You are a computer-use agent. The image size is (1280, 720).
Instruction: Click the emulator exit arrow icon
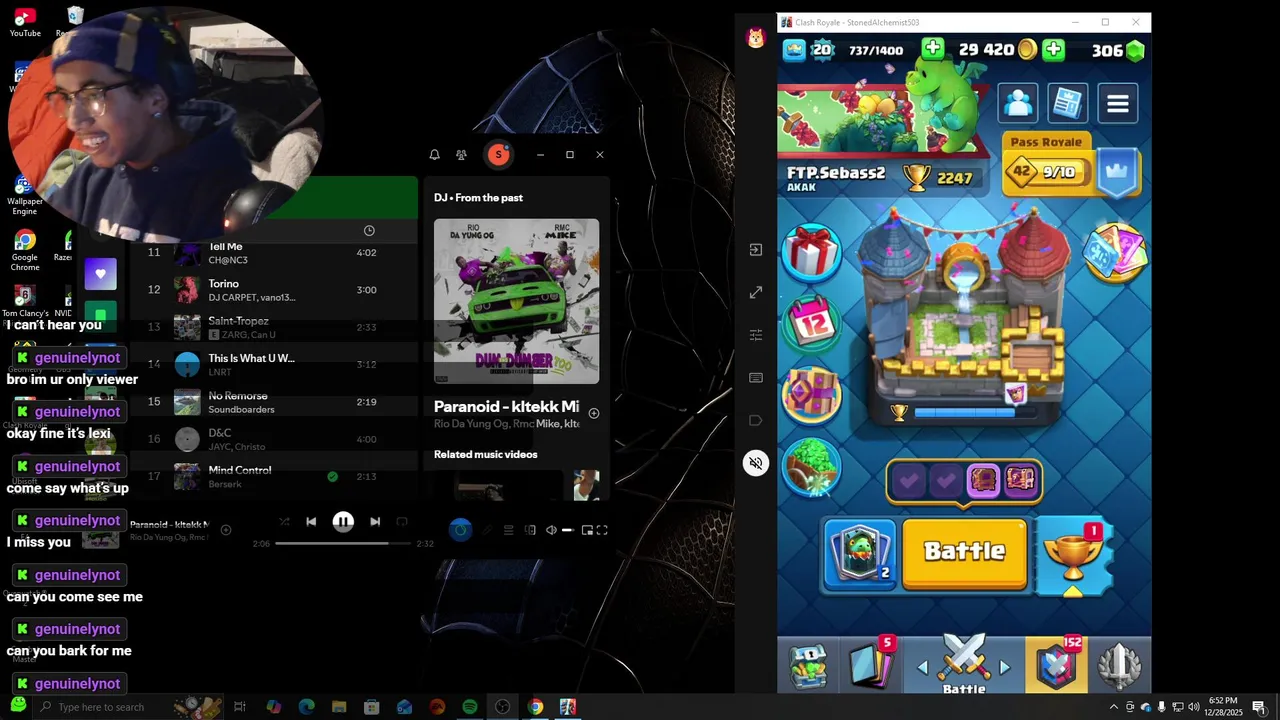click(x=756, y=250)
